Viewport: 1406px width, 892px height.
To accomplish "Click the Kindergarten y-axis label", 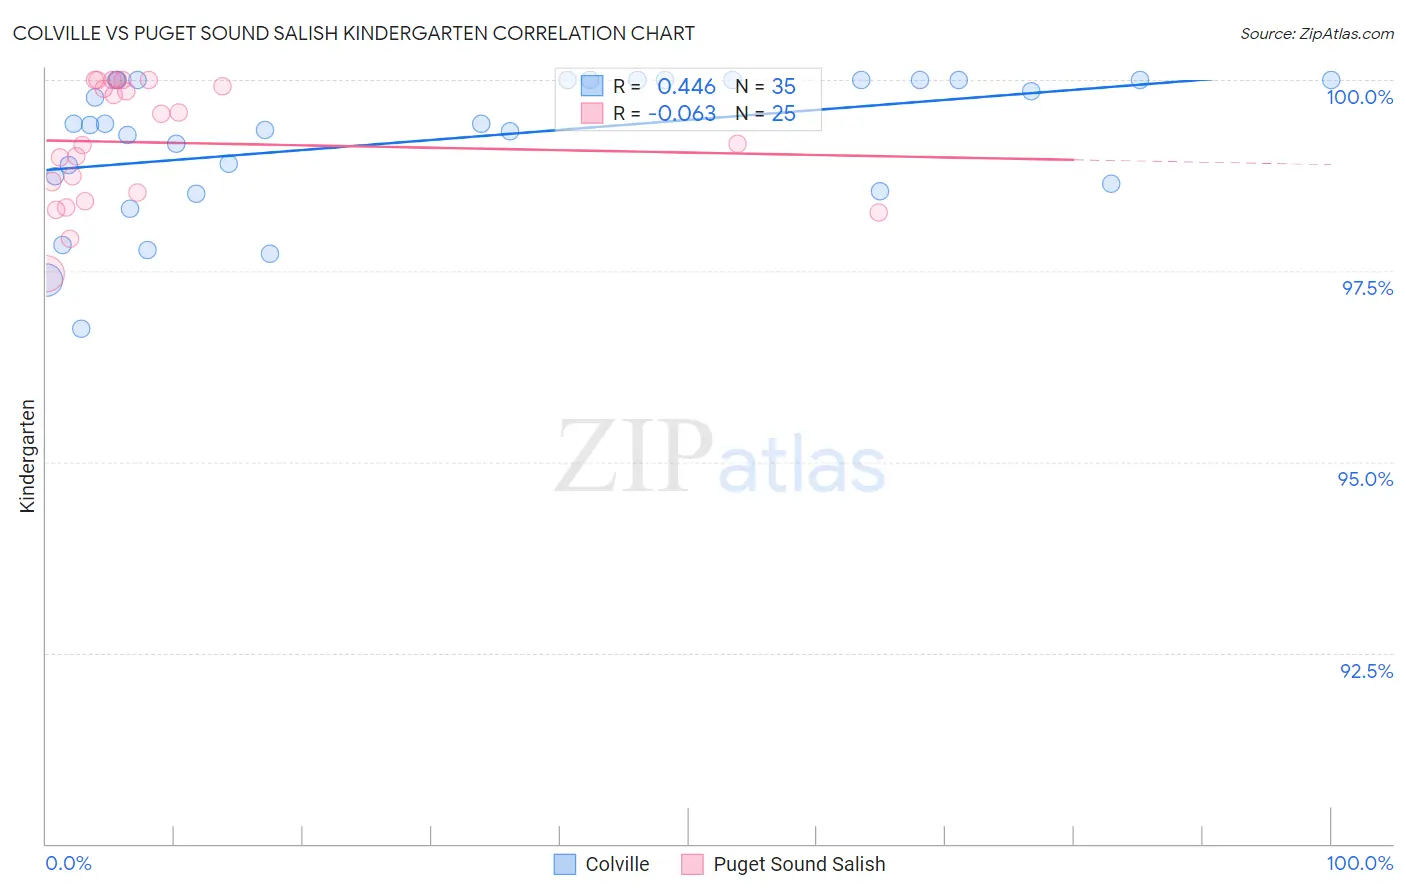I will (27, 456).
